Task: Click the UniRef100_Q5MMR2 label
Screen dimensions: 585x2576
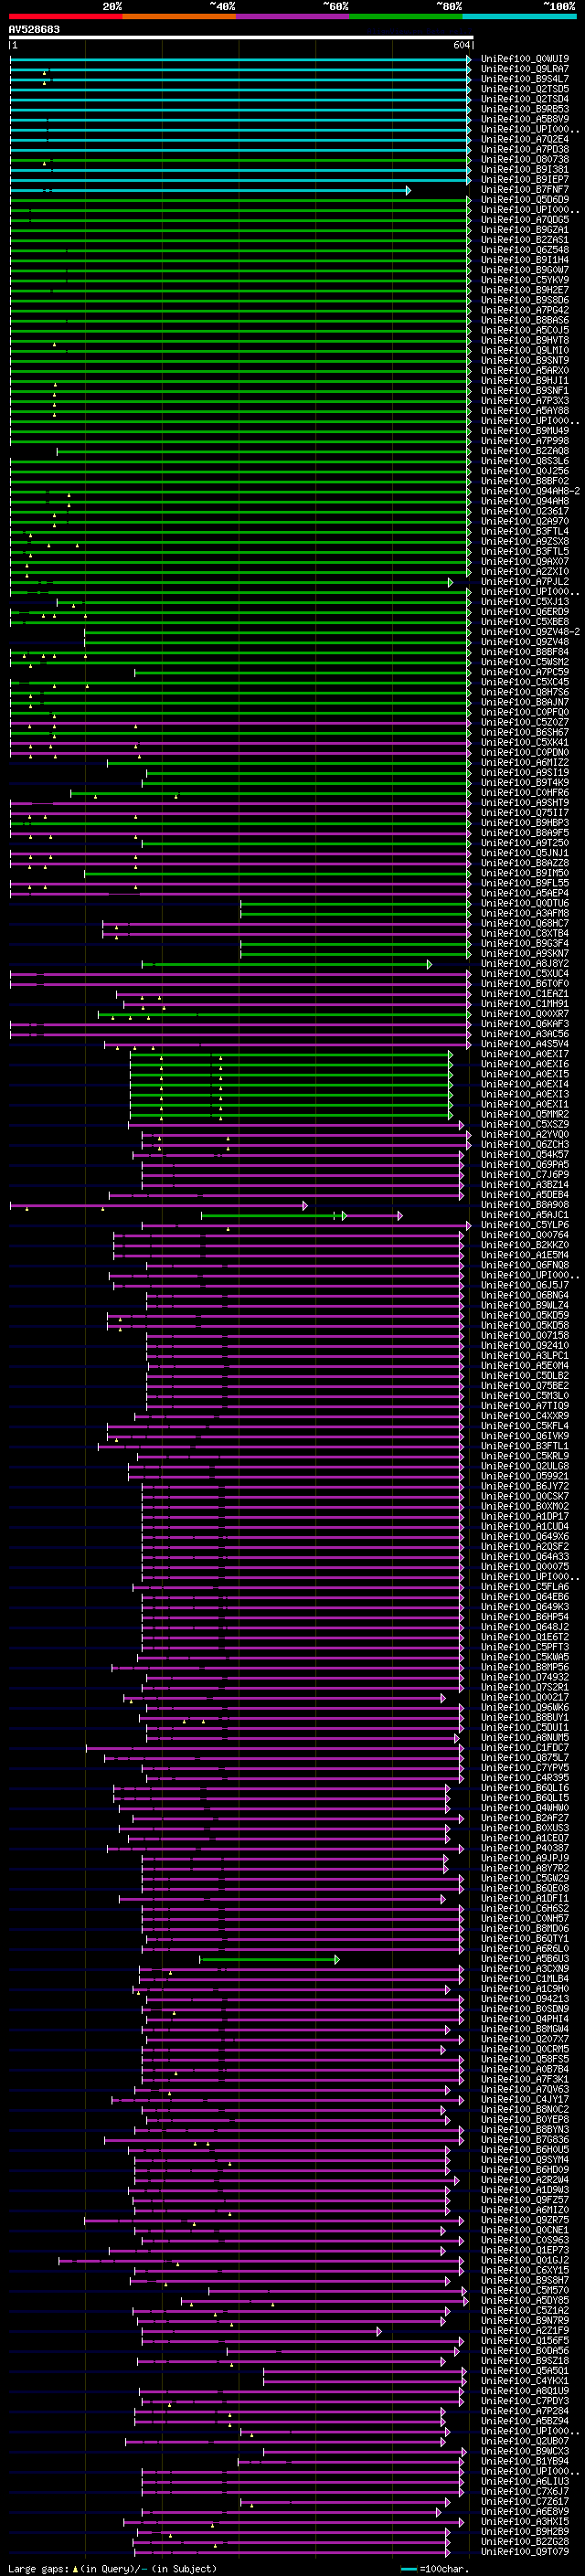Action: [525, 1115]
